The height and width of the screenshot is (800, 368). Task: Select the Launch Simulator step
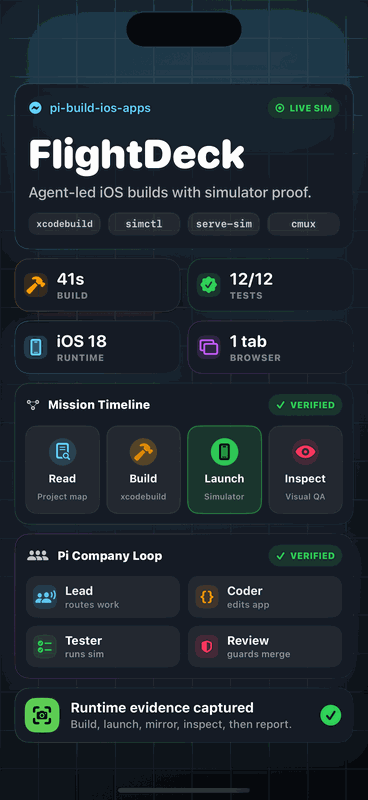point(225,469)
